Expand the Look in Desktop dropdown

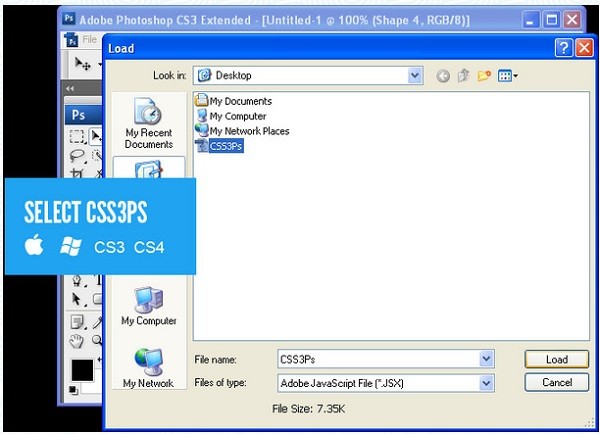(415, 75)
